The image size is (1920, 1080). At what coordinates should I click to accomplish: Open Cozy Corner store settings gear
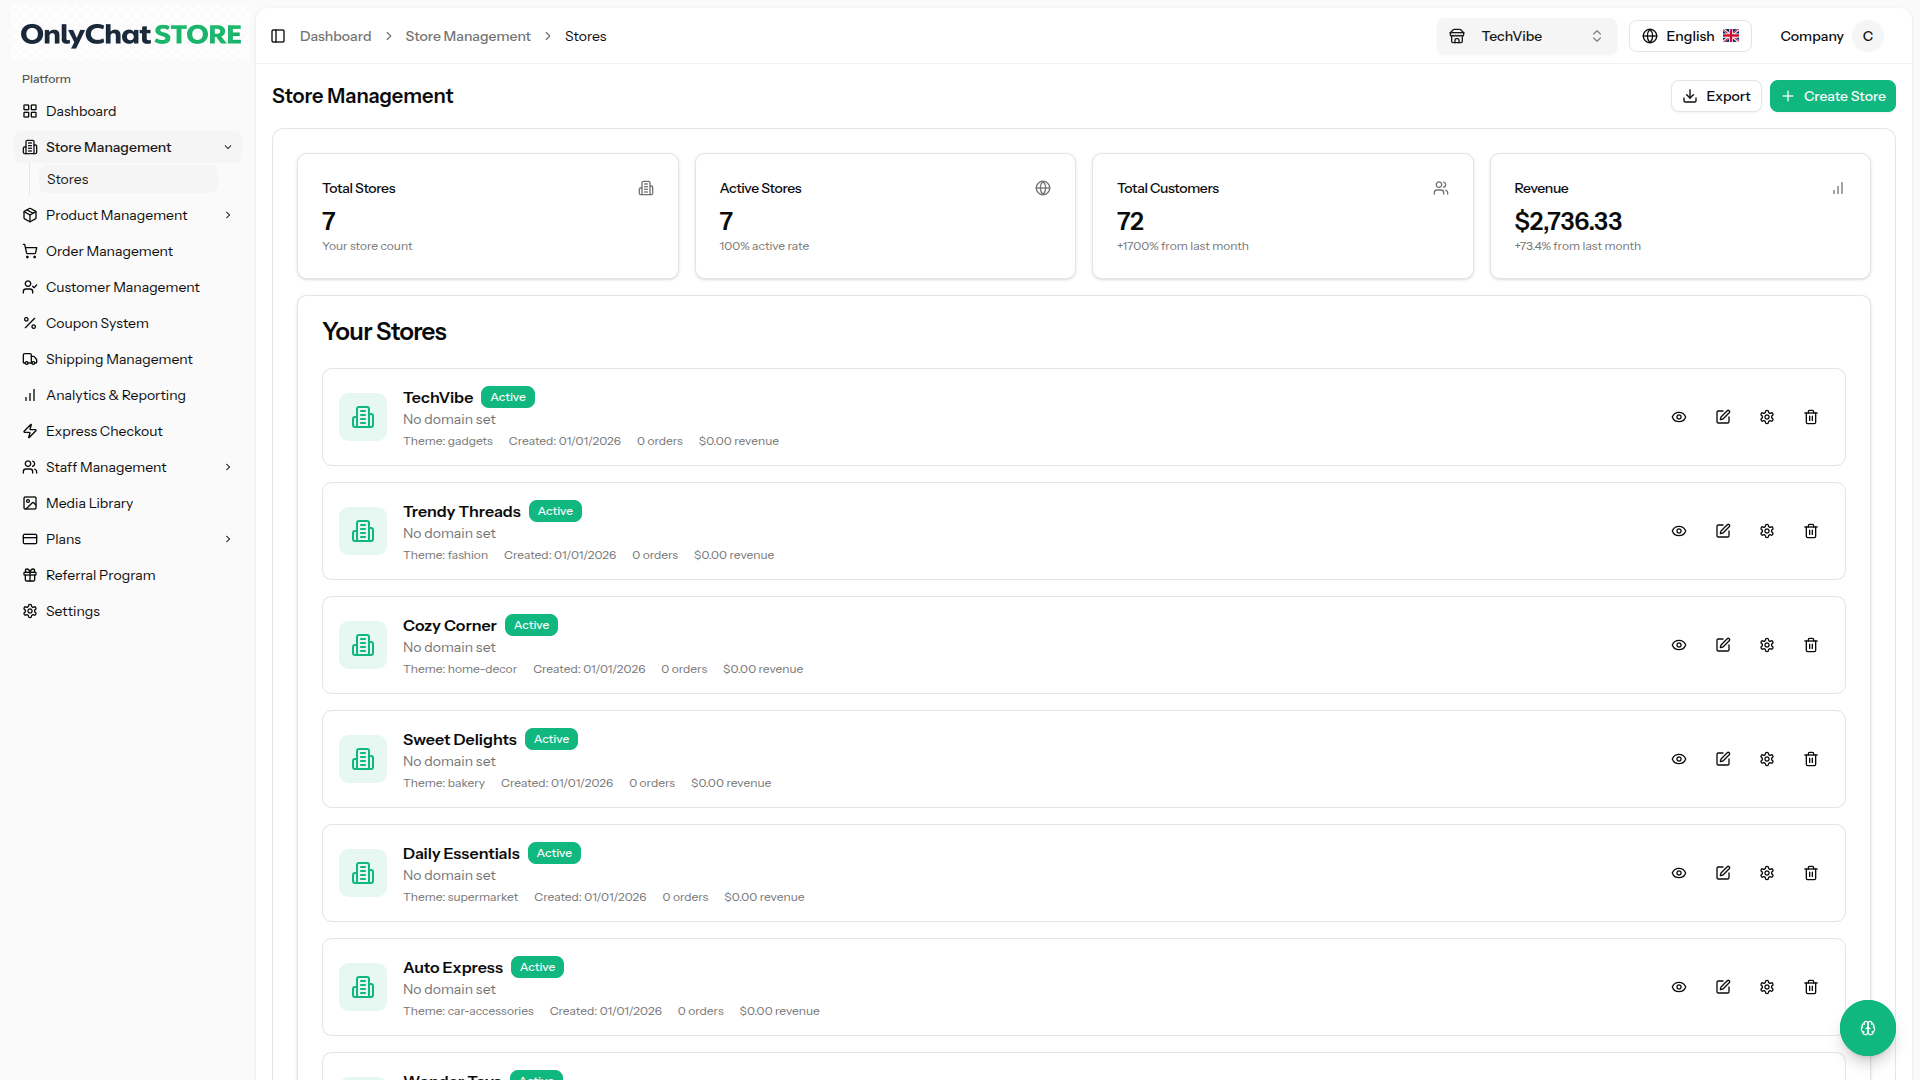pos(1767,645)
